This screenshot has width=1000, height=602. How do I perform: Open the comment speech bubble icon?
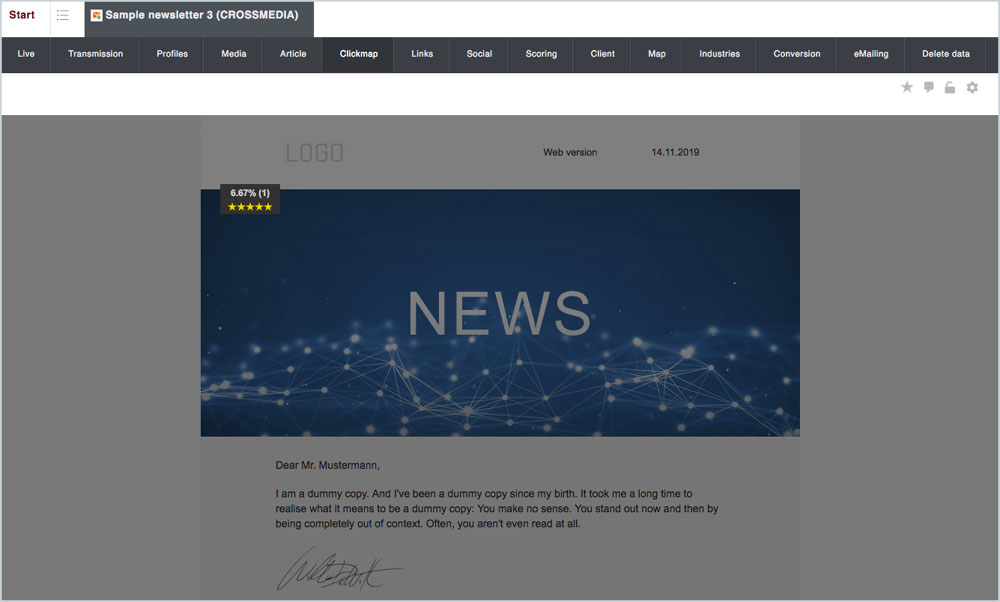(x=929, y=88)
